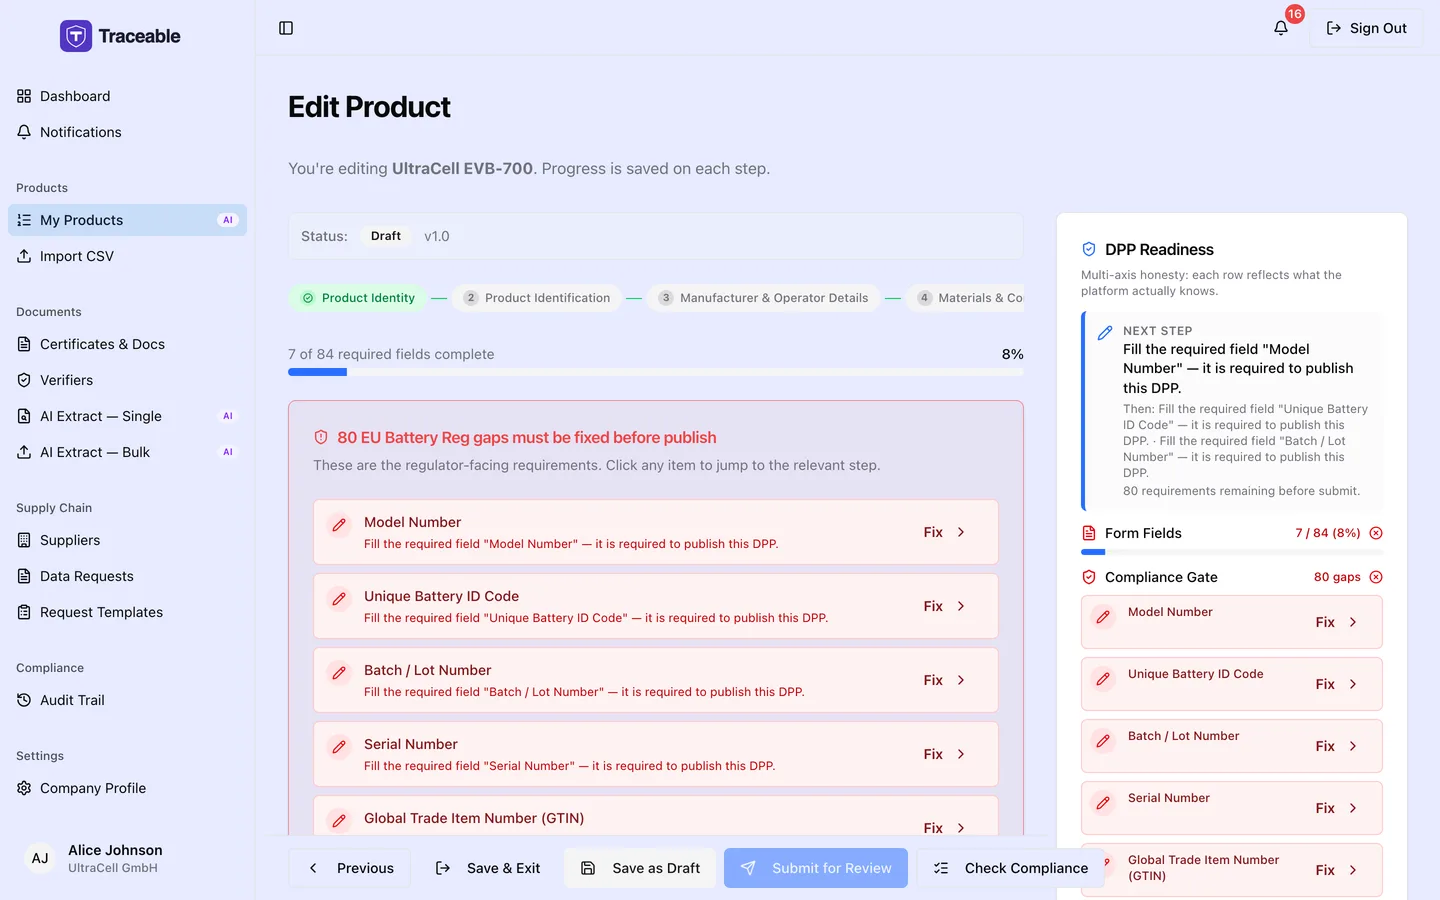The image size is (1440, 900).
Task: Select step 4 Materials step
Action: 965,298
